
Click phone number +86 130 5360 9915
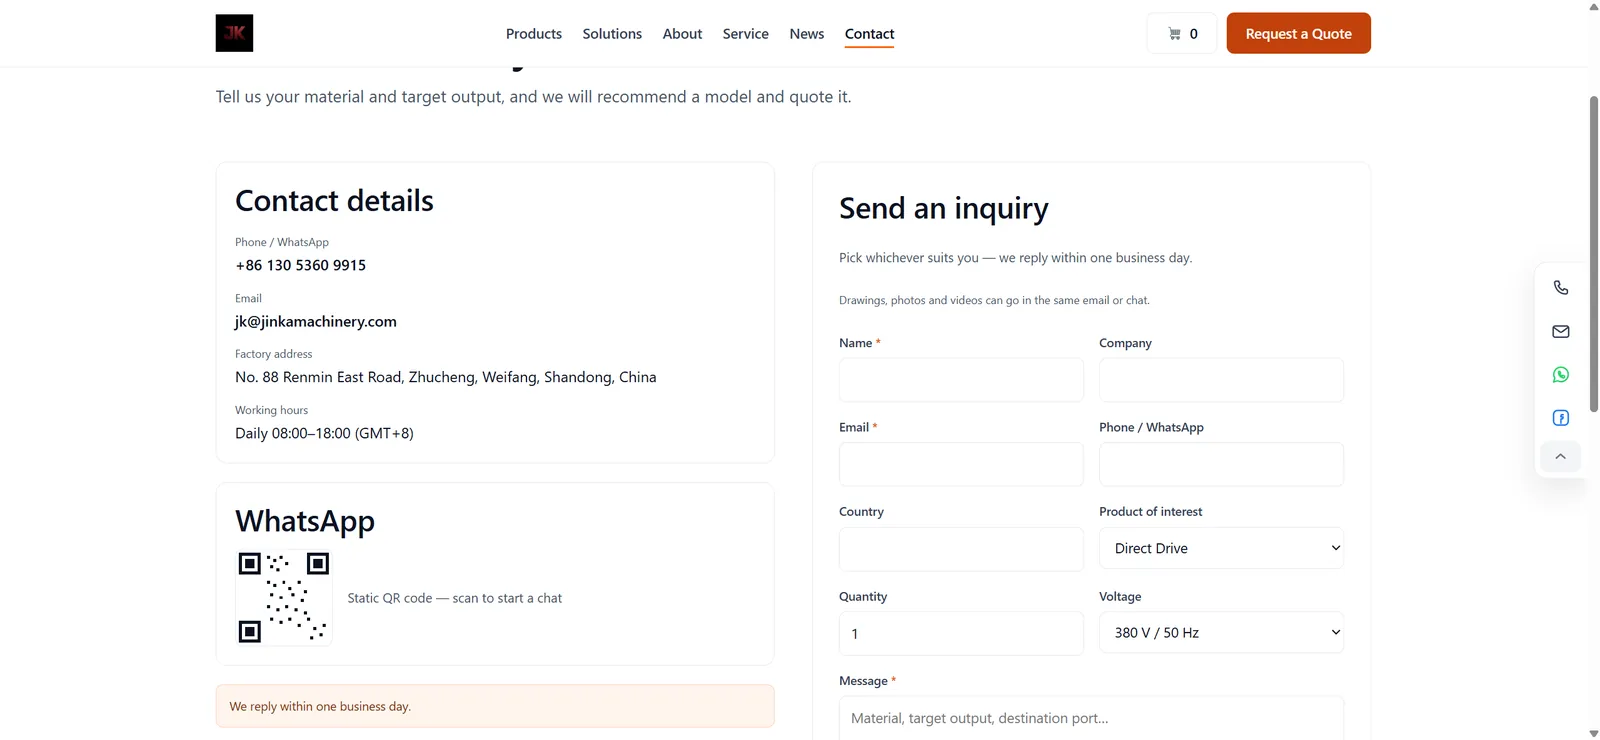(300, 265)
